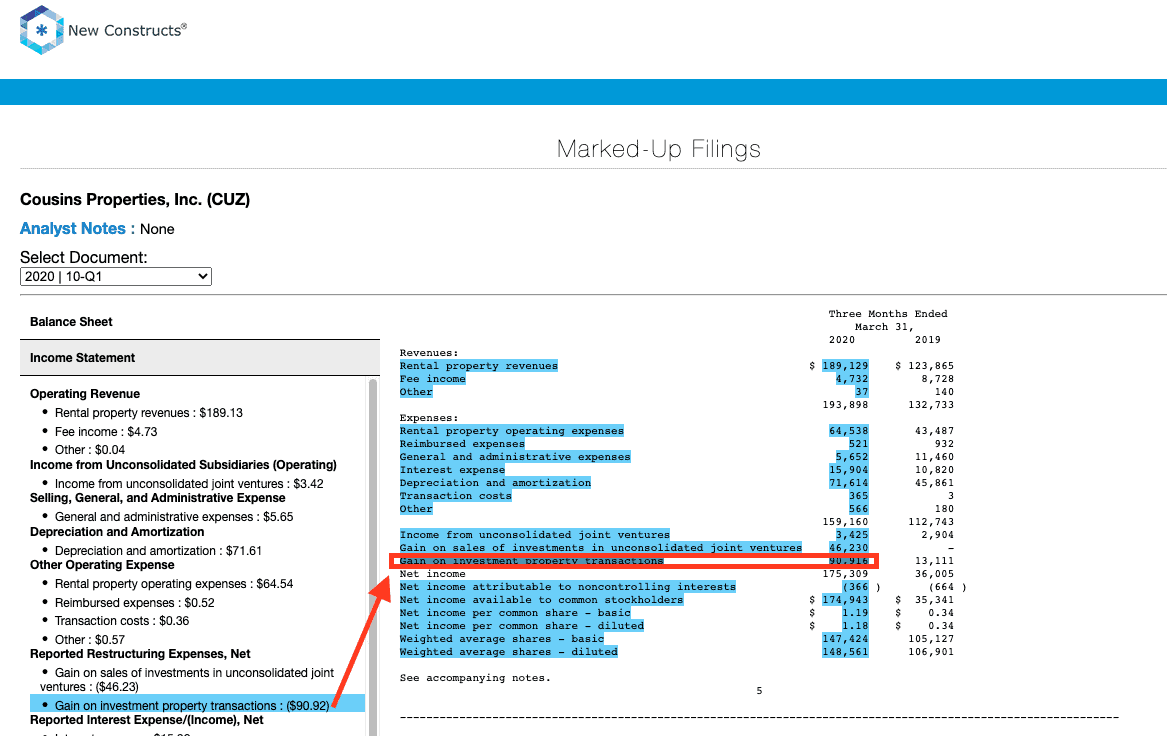Screen dimensions: 1167x736
Task: Click highlighted 'Income from unconsolidated joint ventures' line
Action: [x=535, y=535]
